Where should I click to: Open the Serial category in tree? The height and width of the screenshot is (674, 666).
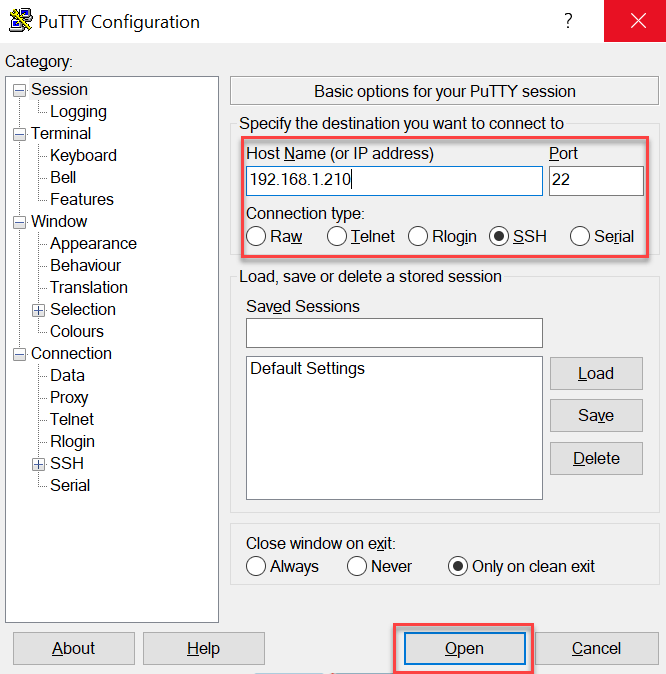tap(70, 485)
